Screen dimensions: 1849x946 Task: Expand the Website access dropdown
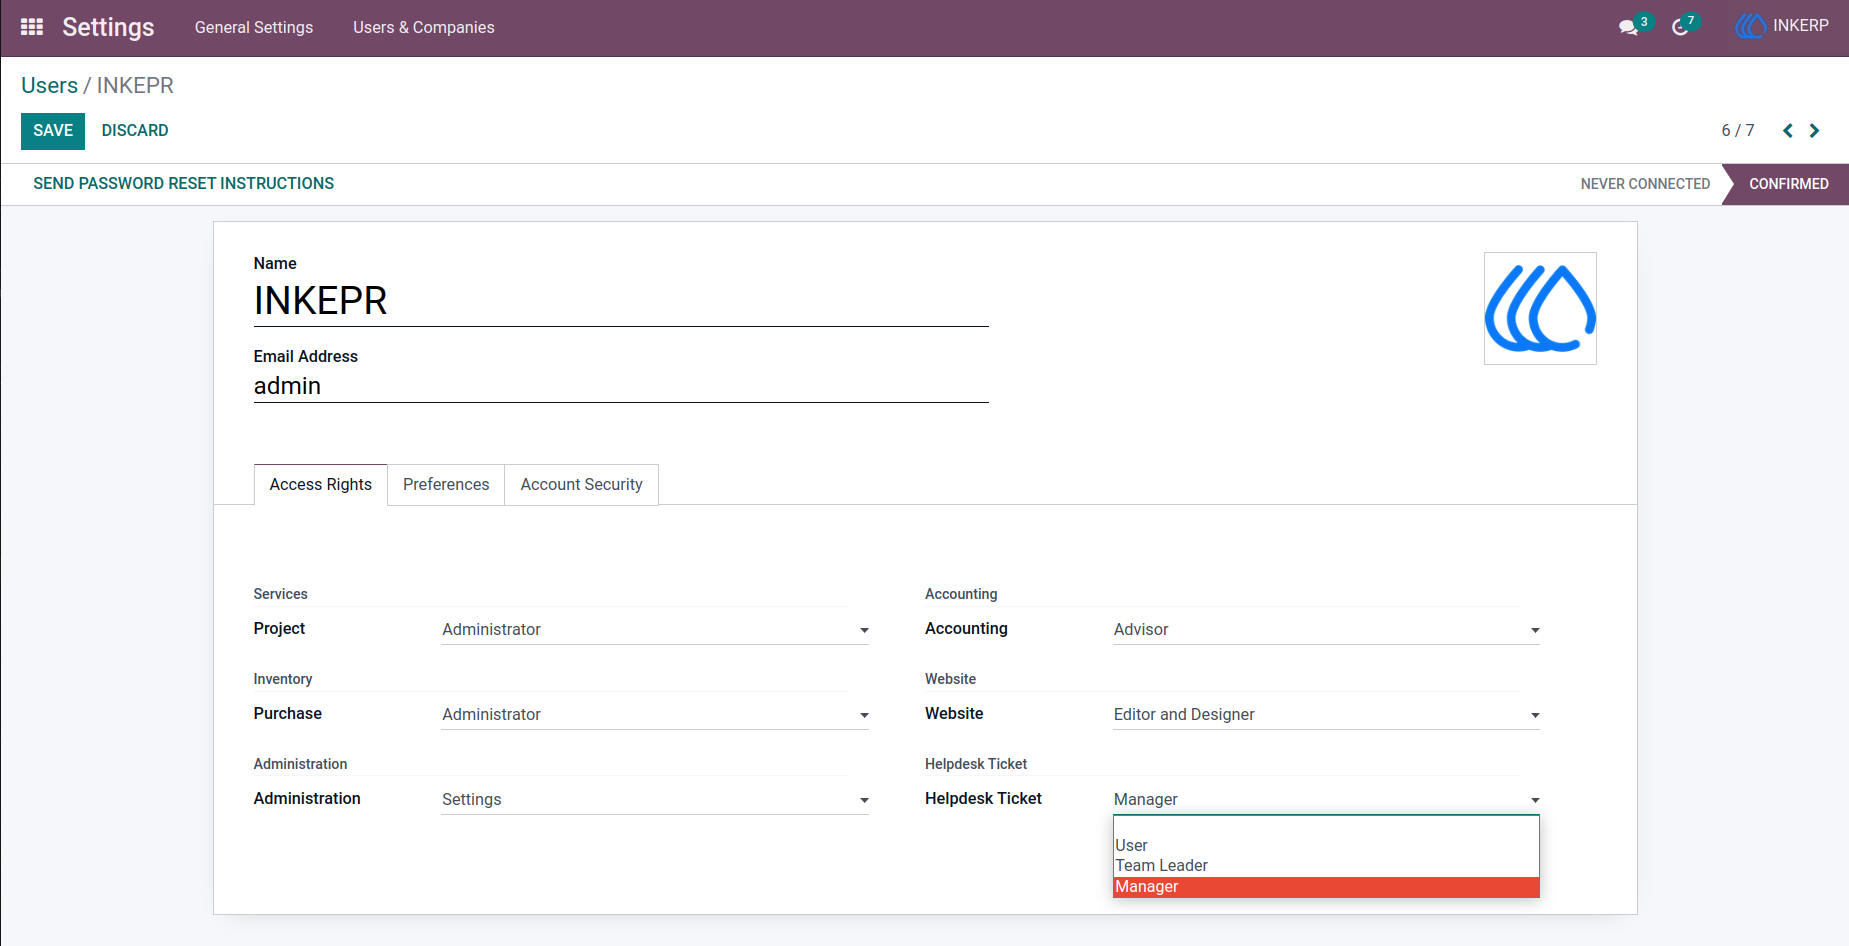pyautogui.click(x=1326, y=714)
